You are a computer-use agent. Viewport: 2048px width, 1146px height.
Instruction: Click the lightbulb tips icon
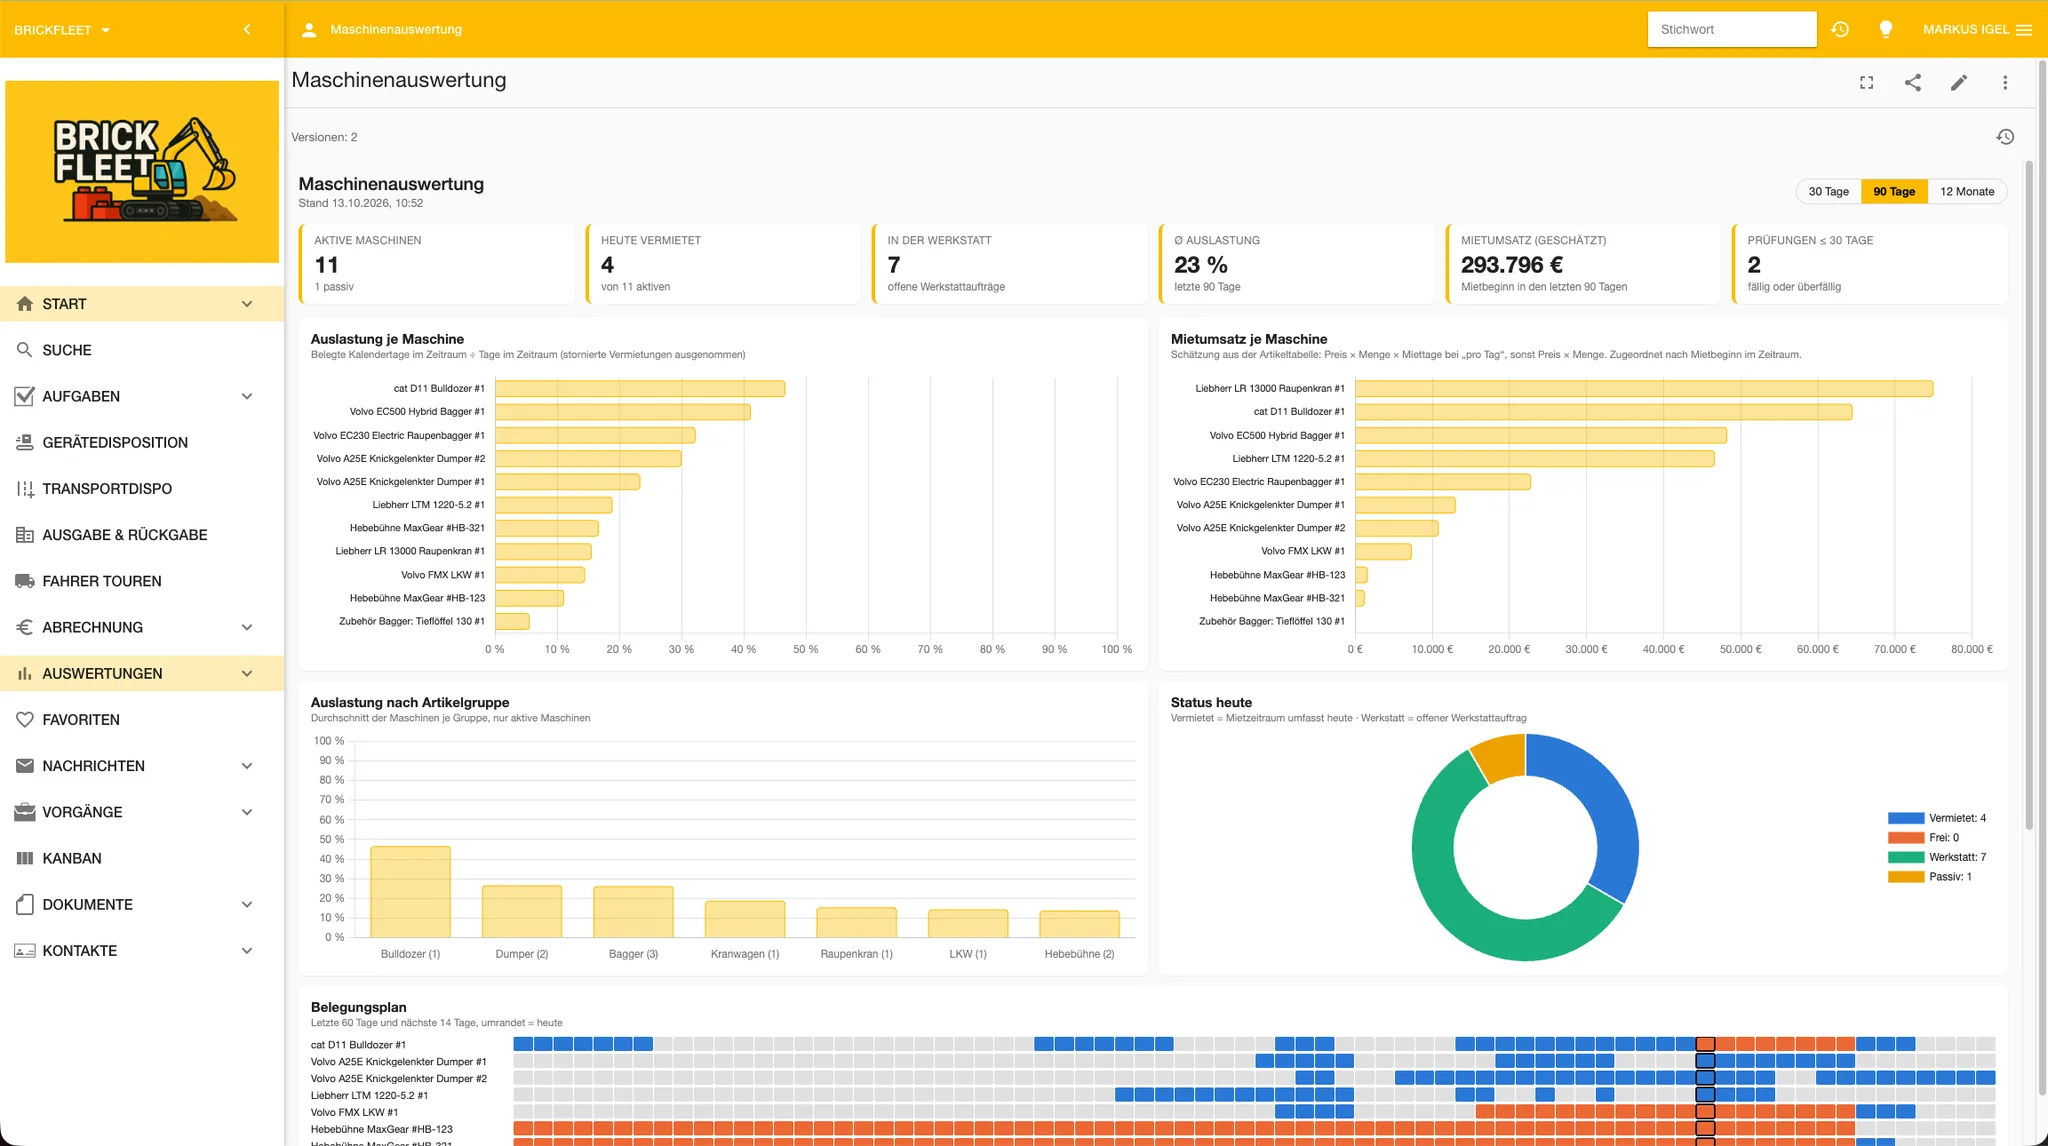[1886, 29]
